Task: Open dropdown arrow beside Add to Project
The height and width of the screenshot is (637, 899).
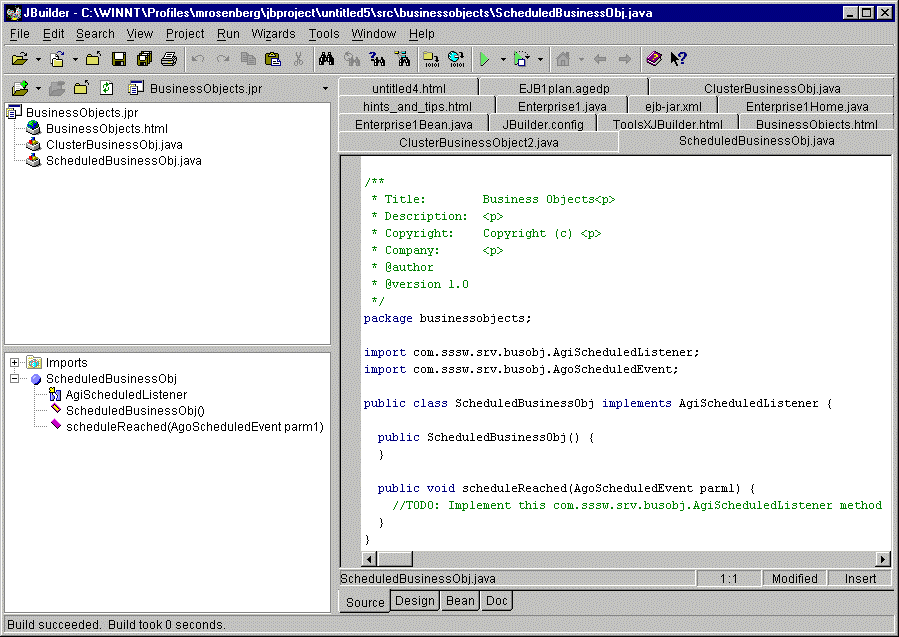Action: tap(38, 88)
